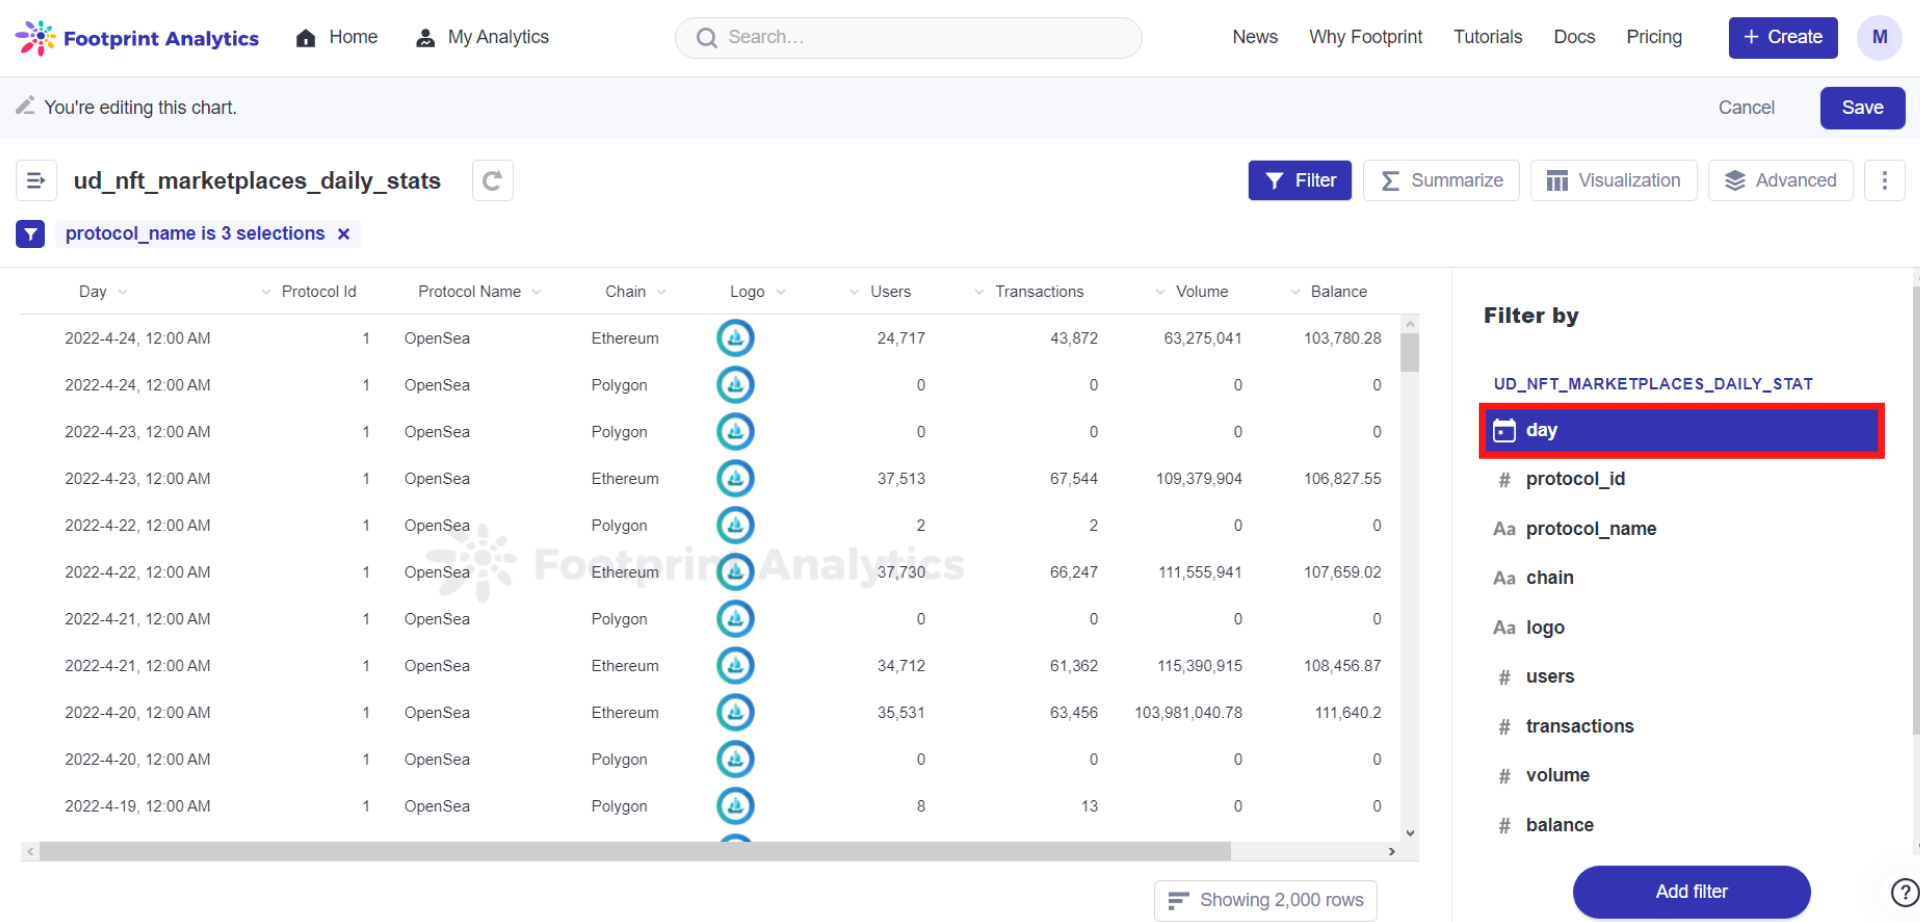Expand the Users column dropdown
The width and height of the screenshot is (1920, 922).
(855, 292)
